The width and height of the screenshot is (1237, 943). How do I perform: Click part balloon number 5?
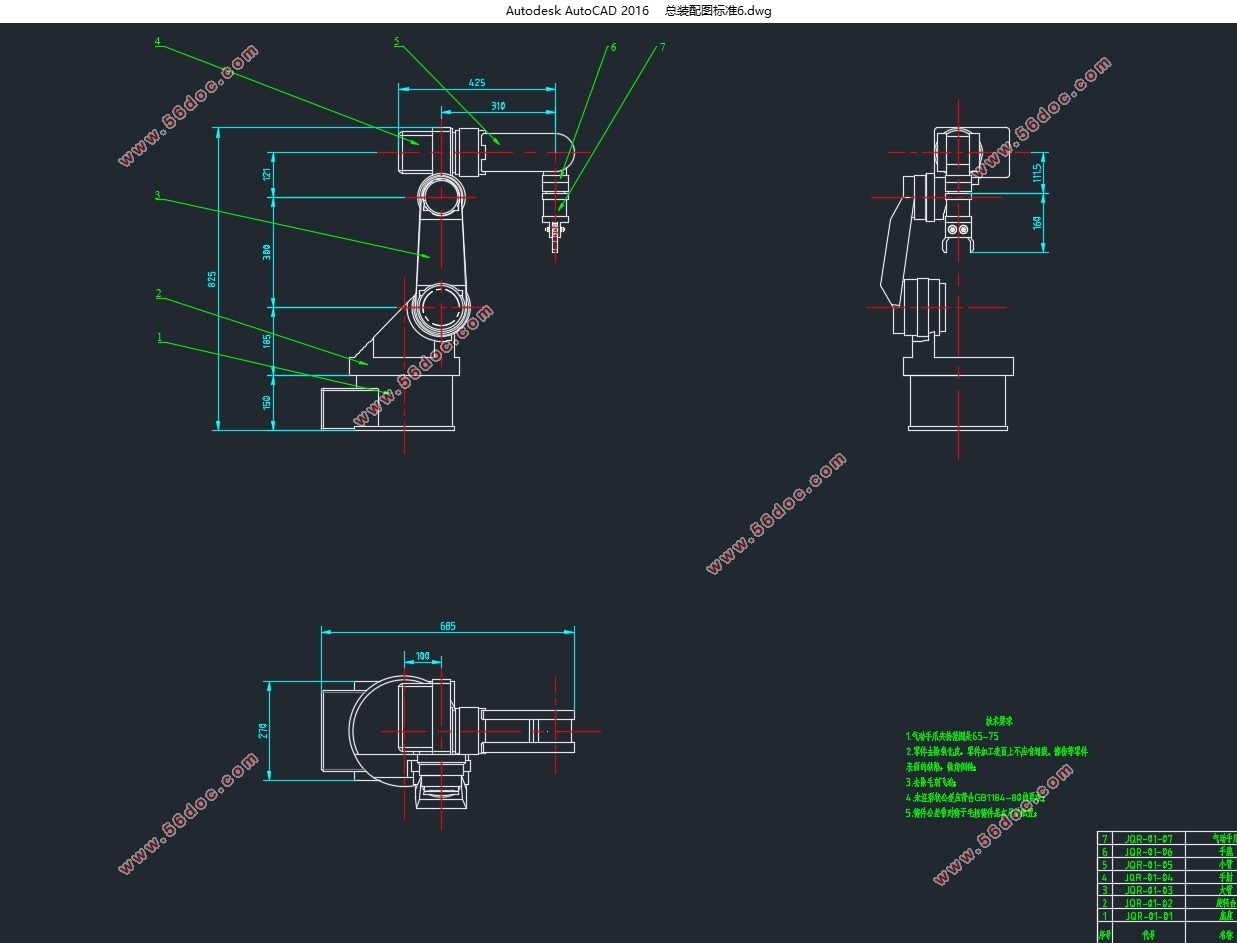(397, 42)
